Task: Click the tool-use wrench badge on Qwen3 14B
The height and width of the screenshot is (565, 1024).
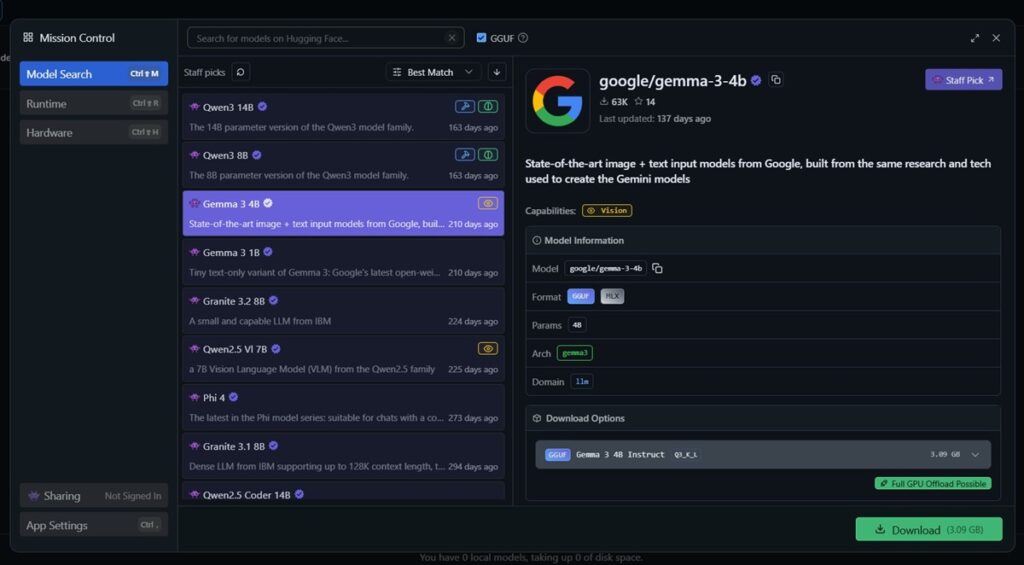Action: tap(464, 106)
